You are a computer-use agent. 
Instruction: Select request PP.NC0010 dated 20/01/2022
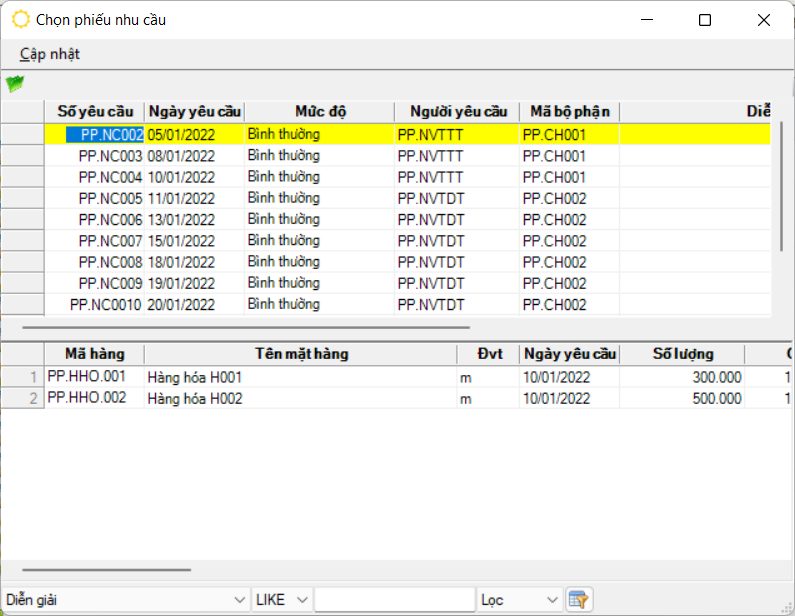[105, 305]
